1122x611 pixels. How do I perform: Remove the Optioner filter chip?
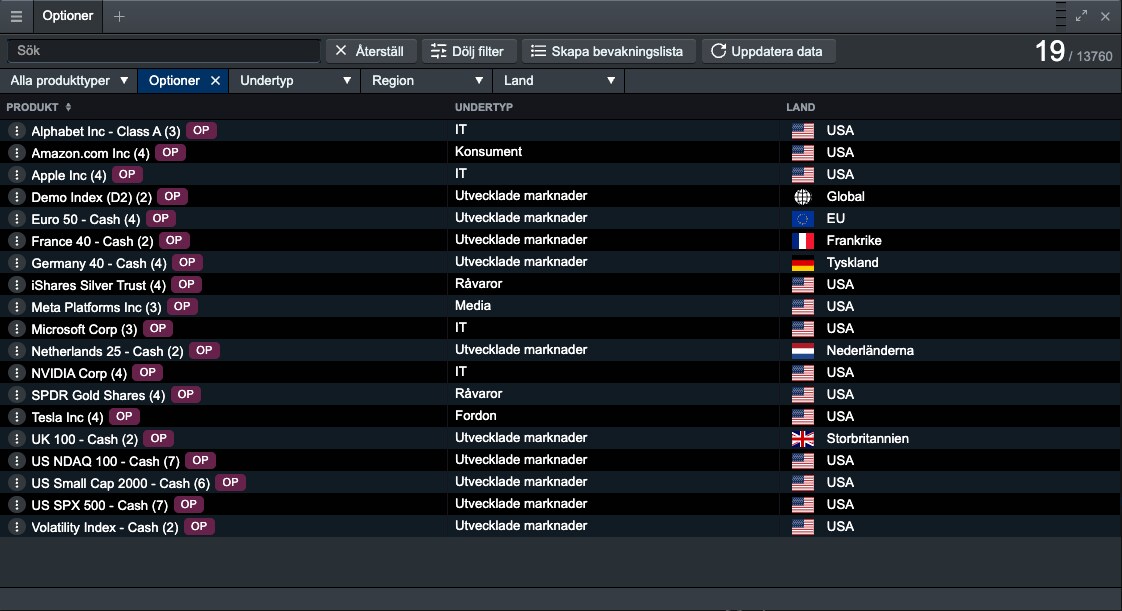click(215, 81)
